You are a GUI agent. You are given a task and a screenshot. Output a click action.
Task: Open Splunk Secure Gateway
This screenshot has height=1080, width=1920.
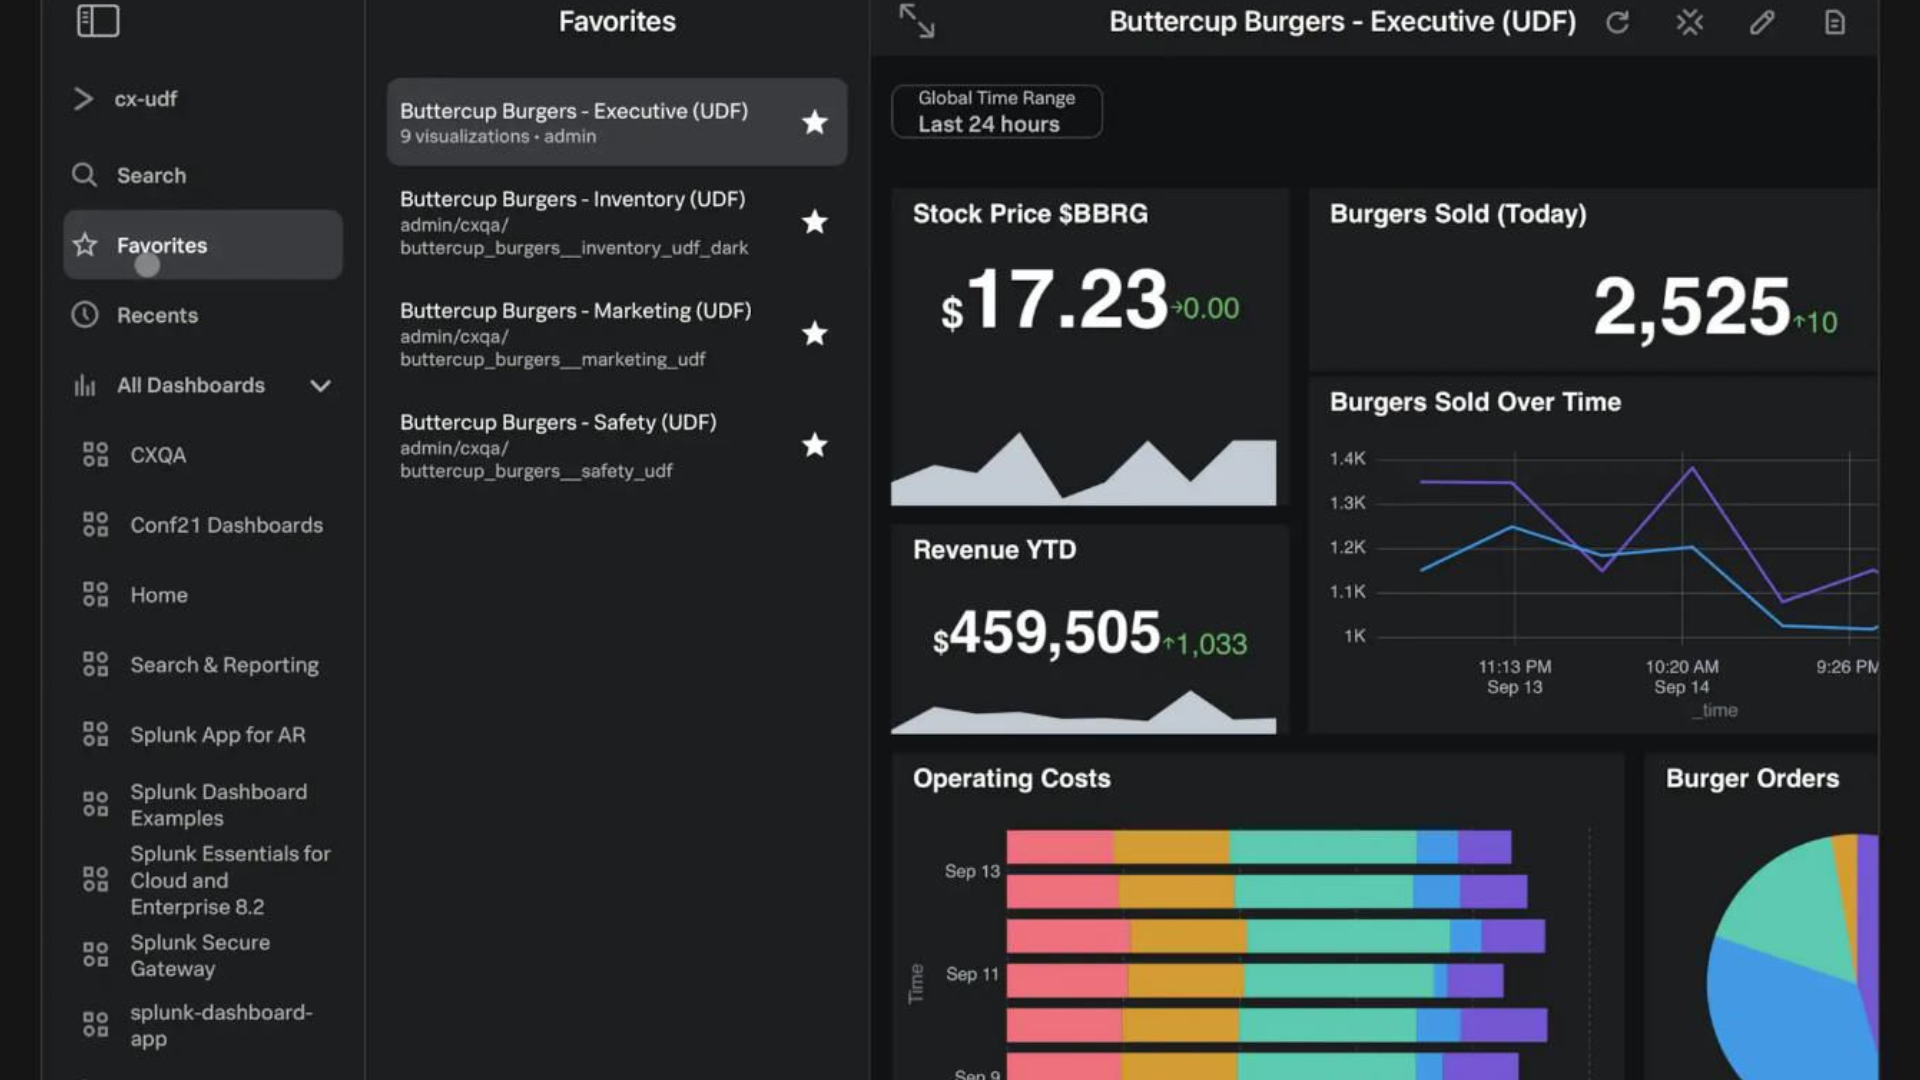coord(200,955)
